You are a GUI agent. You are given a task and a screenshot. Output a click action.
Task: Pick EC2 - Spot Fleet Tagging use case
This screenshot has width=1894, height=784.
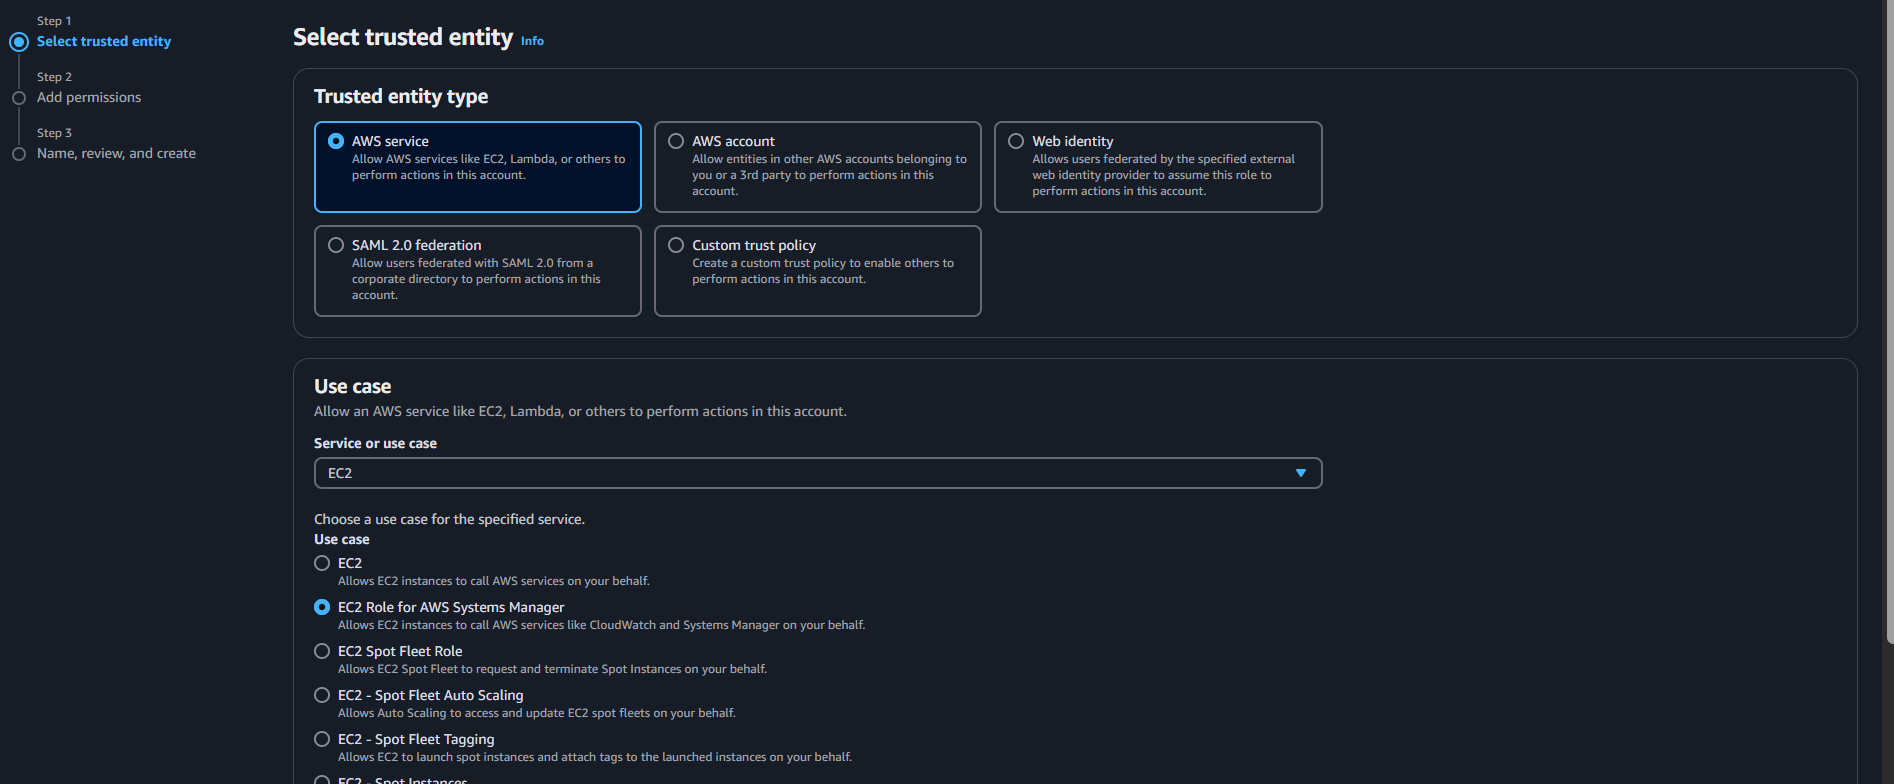pos(322,739)
